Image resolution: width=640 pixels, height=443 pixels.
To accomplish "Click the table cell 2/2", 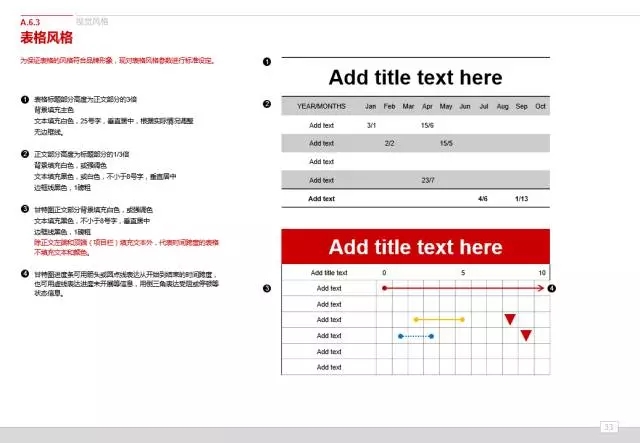I will pyautogui.click(x=389, y=143).
